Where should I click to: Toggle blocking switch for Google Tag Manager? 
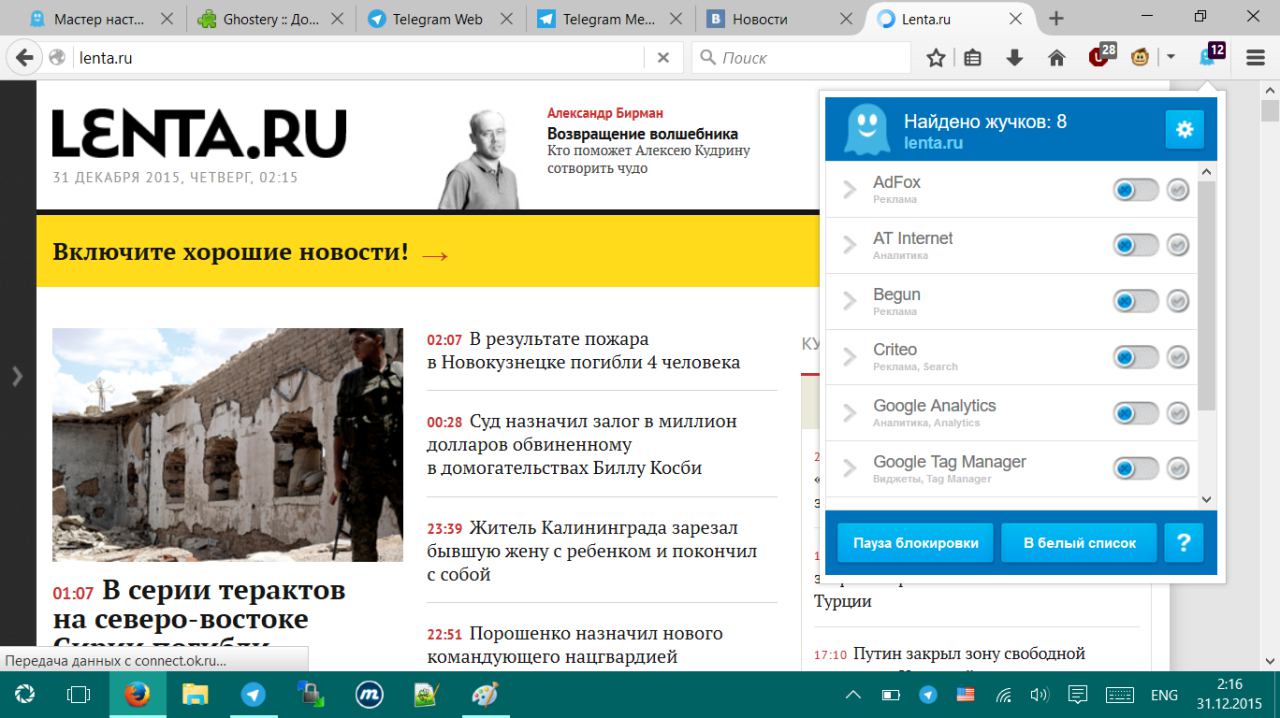point(1136,468)
